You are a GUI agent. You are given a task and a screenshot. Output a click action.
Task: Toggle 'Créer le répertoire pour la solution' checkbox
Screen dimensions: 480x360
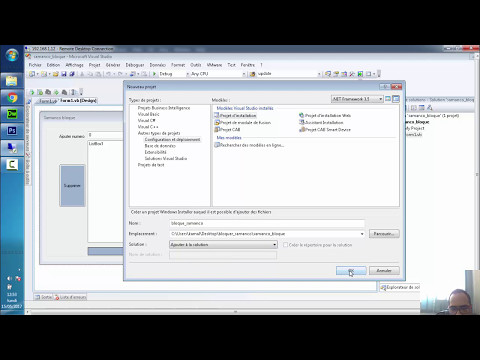click(x=286, y=245)
